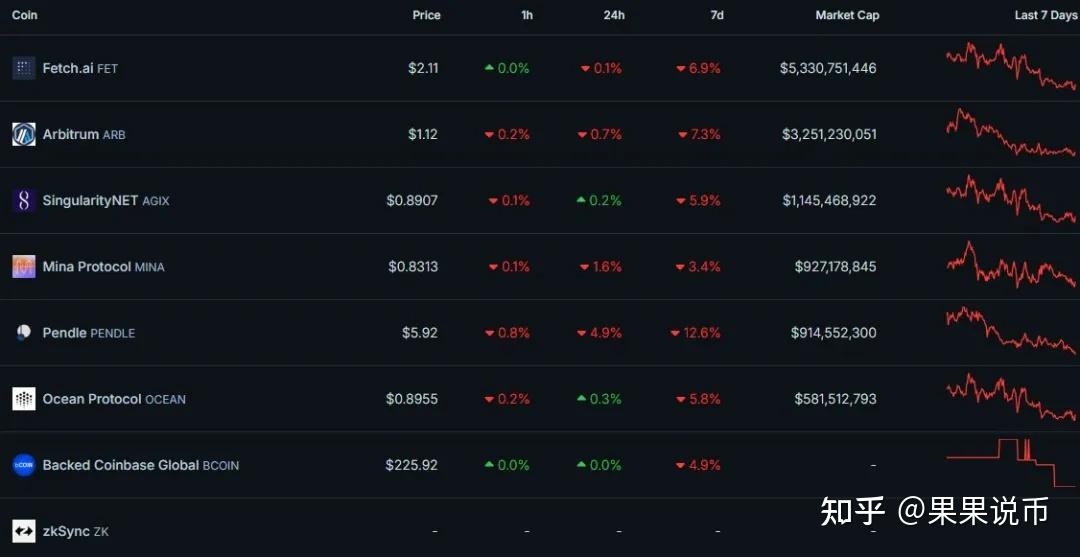1080x557 pixels.
Task: Open the Arbitrum ARB coin link
Action: pyautogui.click(x=84, y=134)
